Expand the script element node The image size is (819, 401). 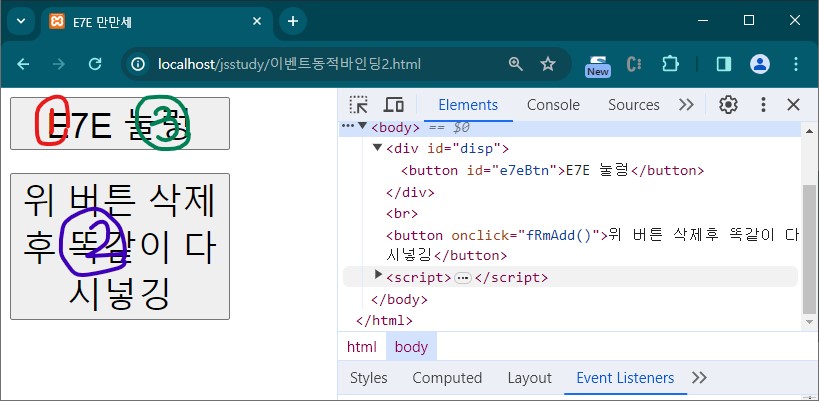[379, 275]
